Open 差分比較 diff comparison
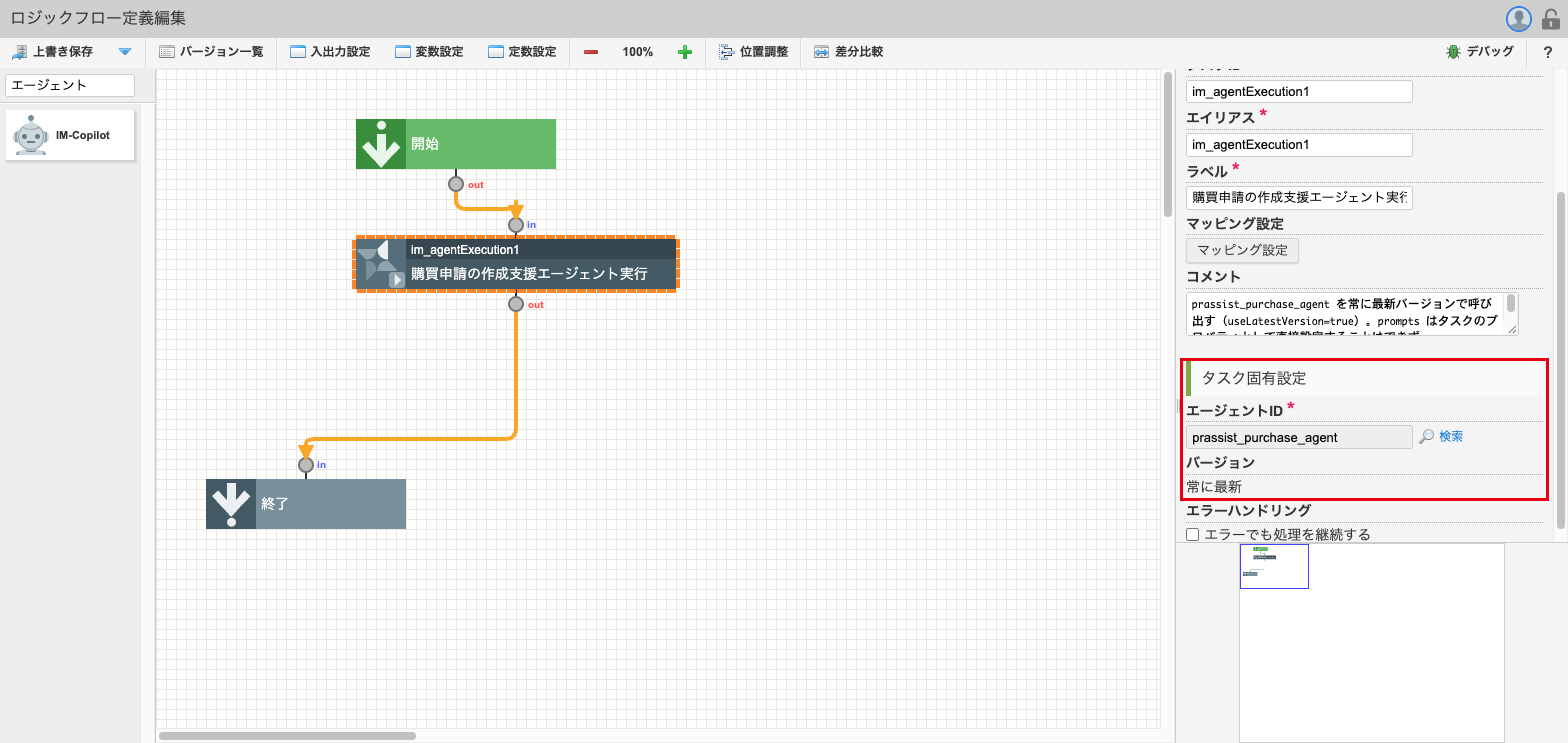The image size is (1568, 743). tap(848, 52)
